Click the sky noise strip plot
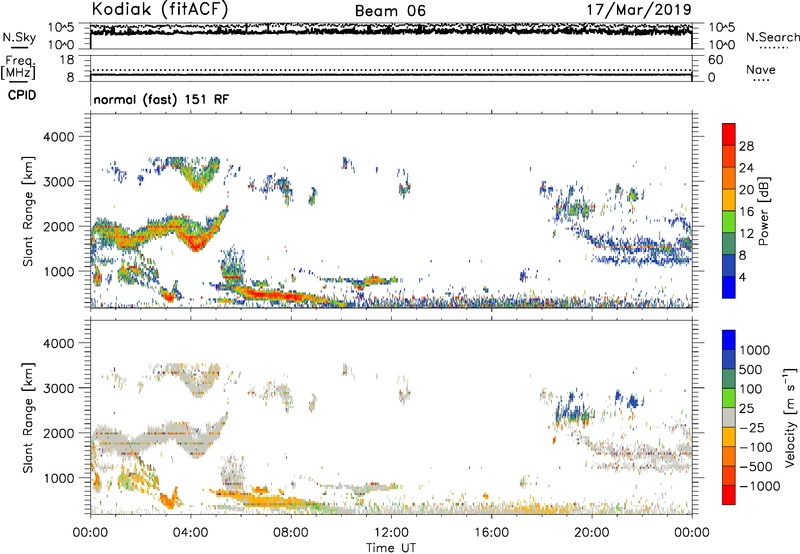The image size is (800, 554). 391,36
